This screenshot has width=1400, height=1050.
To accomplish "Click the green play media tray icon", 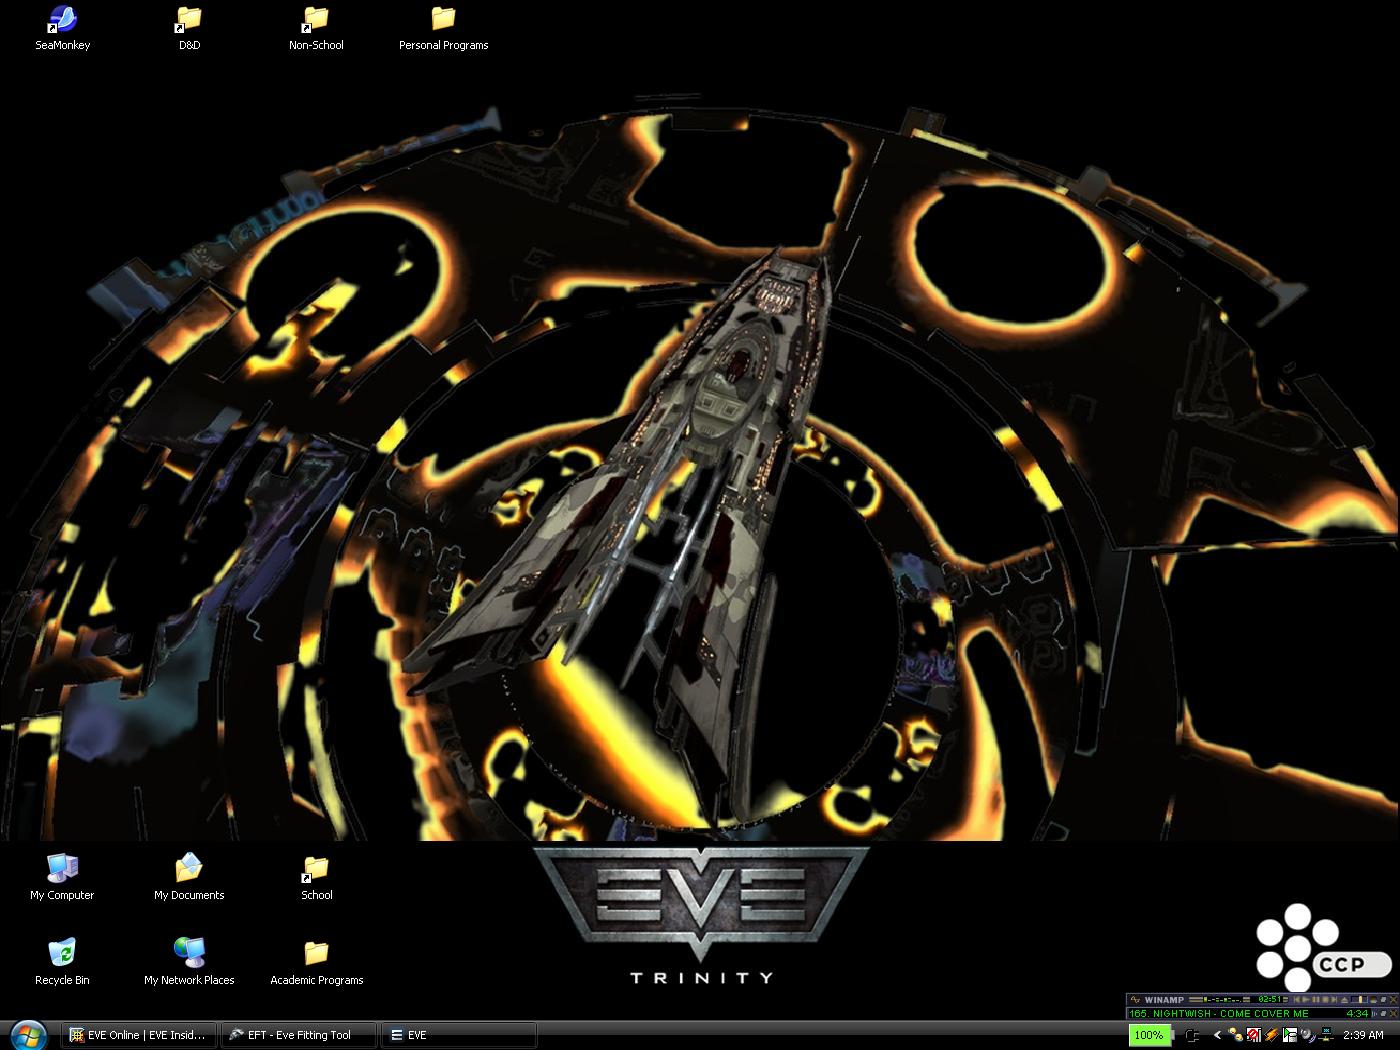I will 1290,1035.
